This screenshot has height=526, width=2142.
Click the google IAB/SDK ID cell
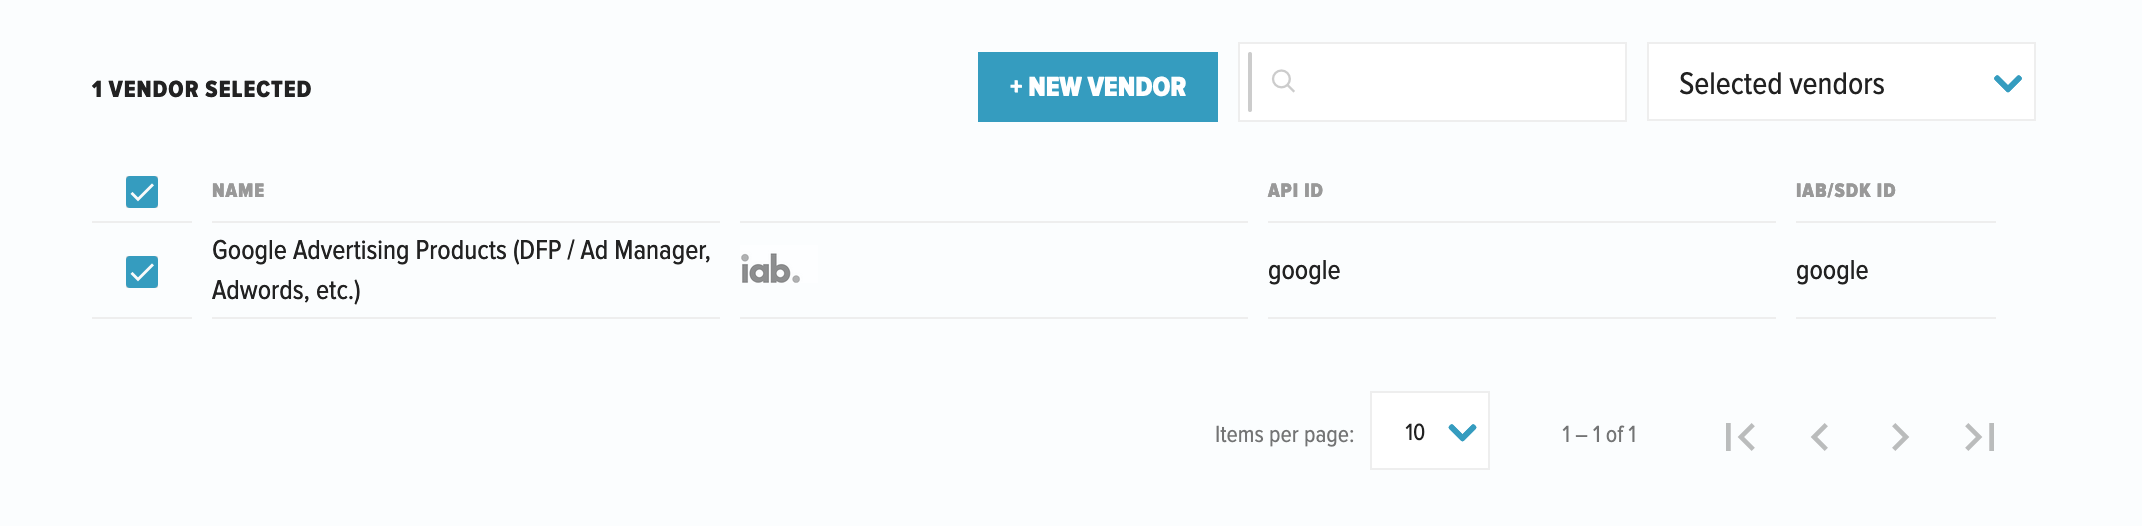(x=1832, y=271)
